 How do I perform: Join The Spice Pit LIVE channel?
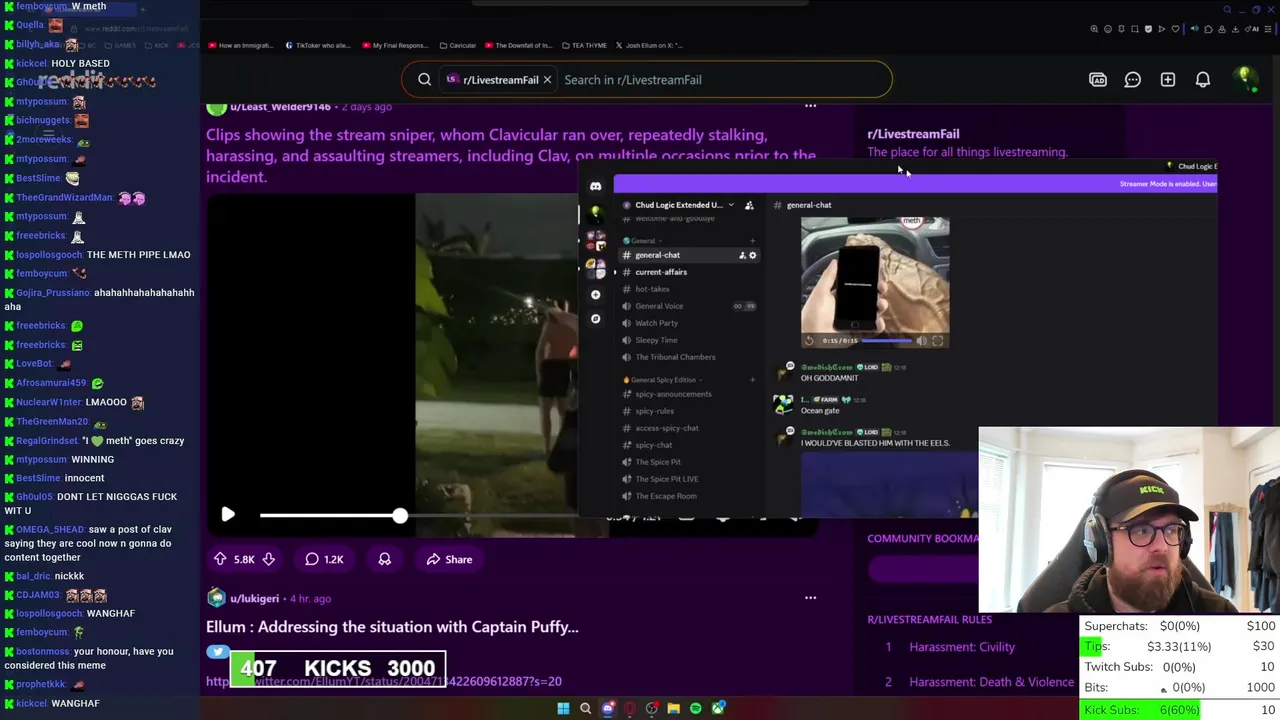(x=667, y=479)
